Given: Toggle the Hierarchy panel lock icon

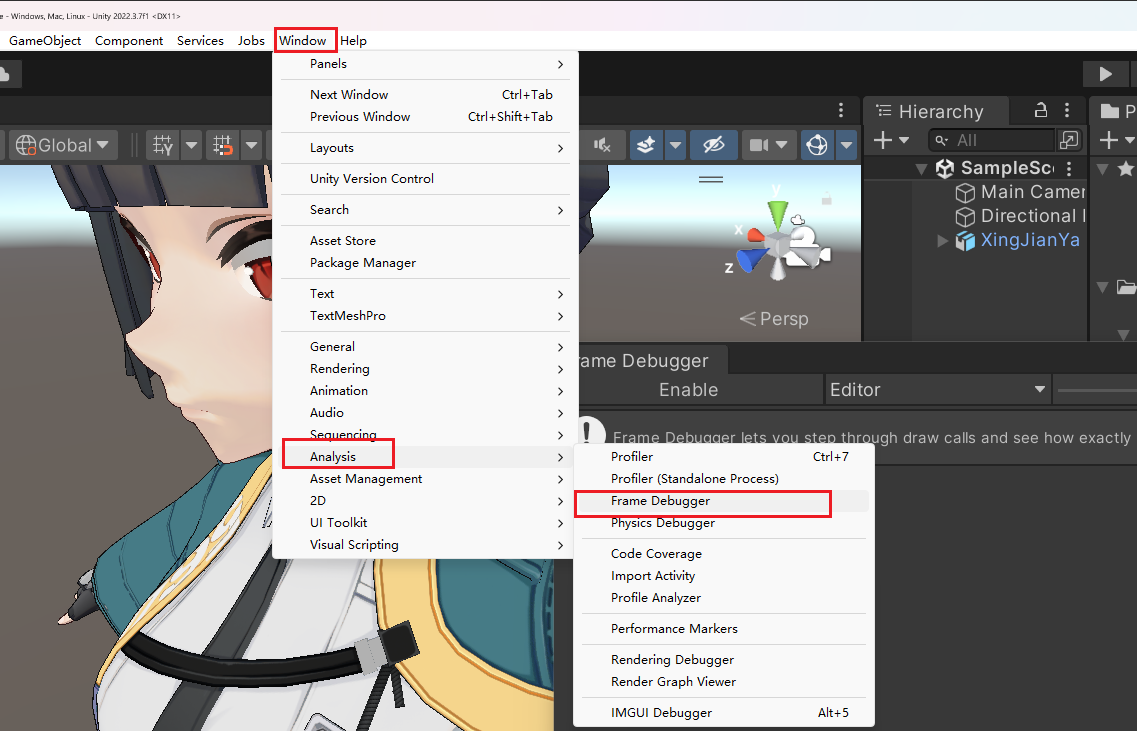Looking at the screenshot, I should [1041, 111].
